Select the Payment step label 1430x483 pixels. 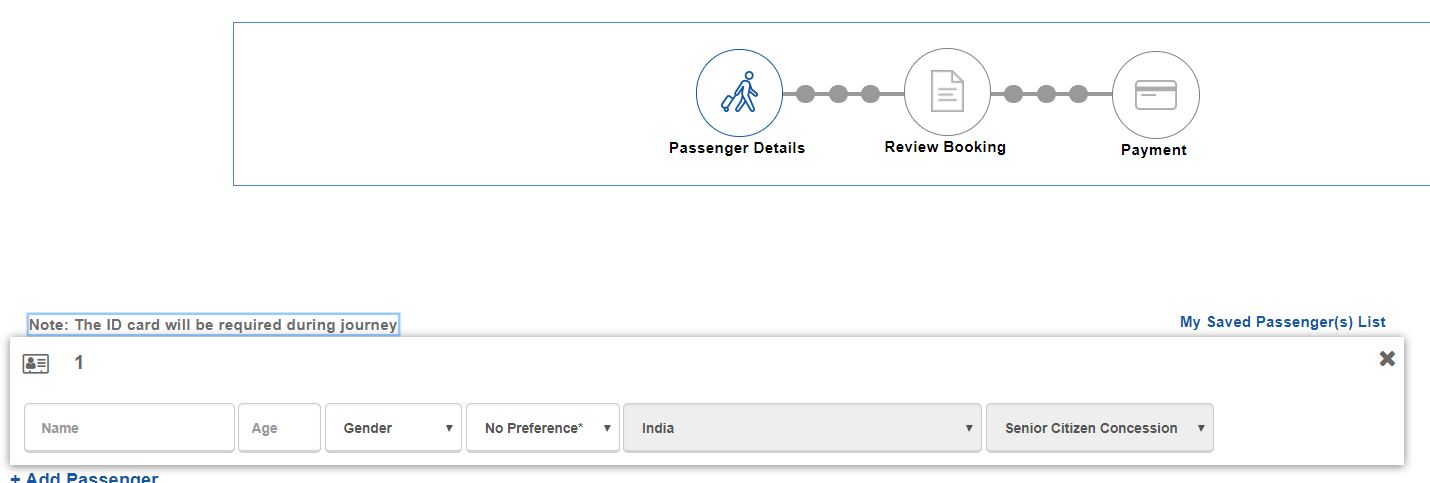point(1154,150)
